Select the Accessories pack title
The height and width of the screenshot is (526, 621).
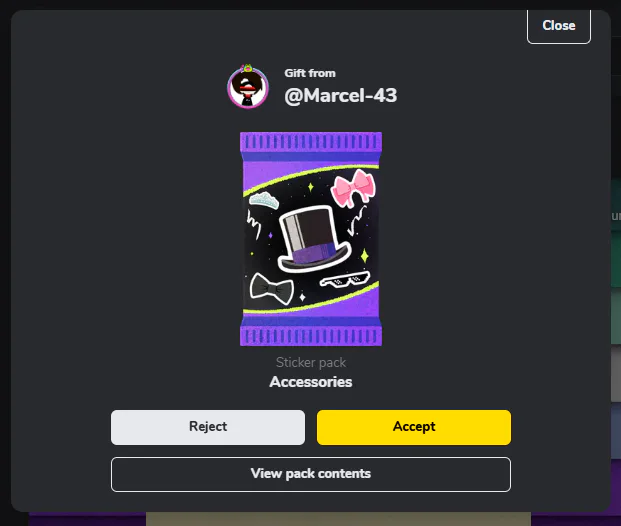[x=311, y=382]
